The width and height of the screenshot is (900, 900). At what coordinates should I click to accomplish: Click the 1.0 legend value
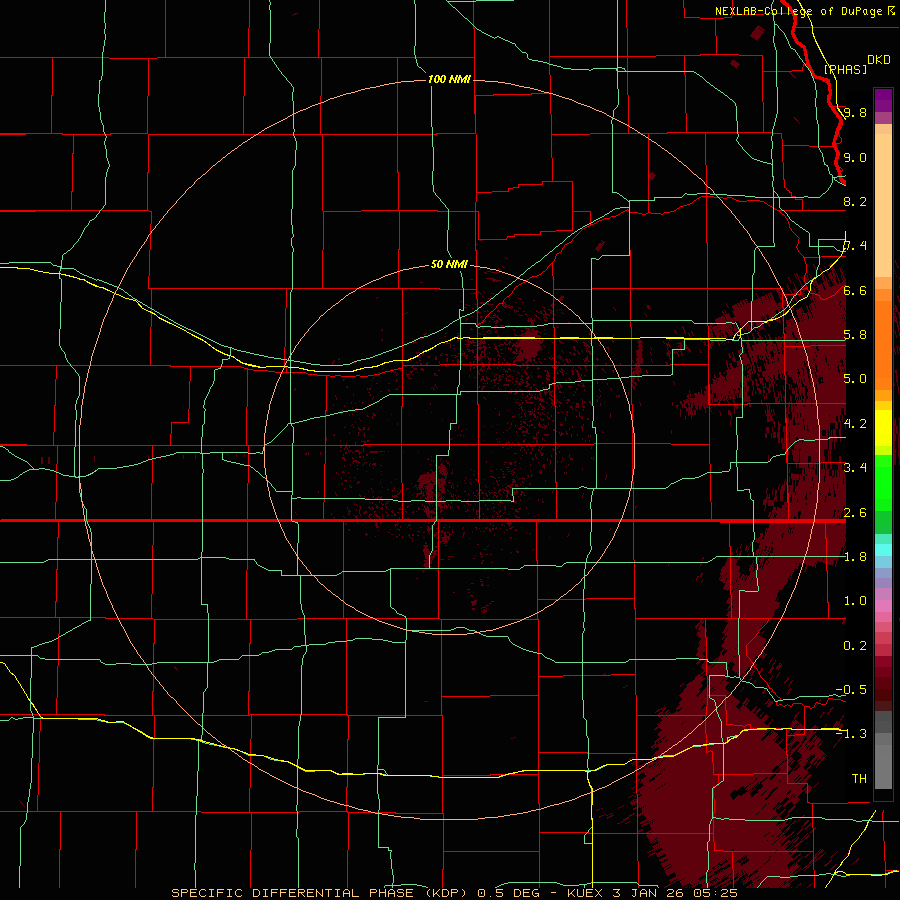tap(855, 601)
